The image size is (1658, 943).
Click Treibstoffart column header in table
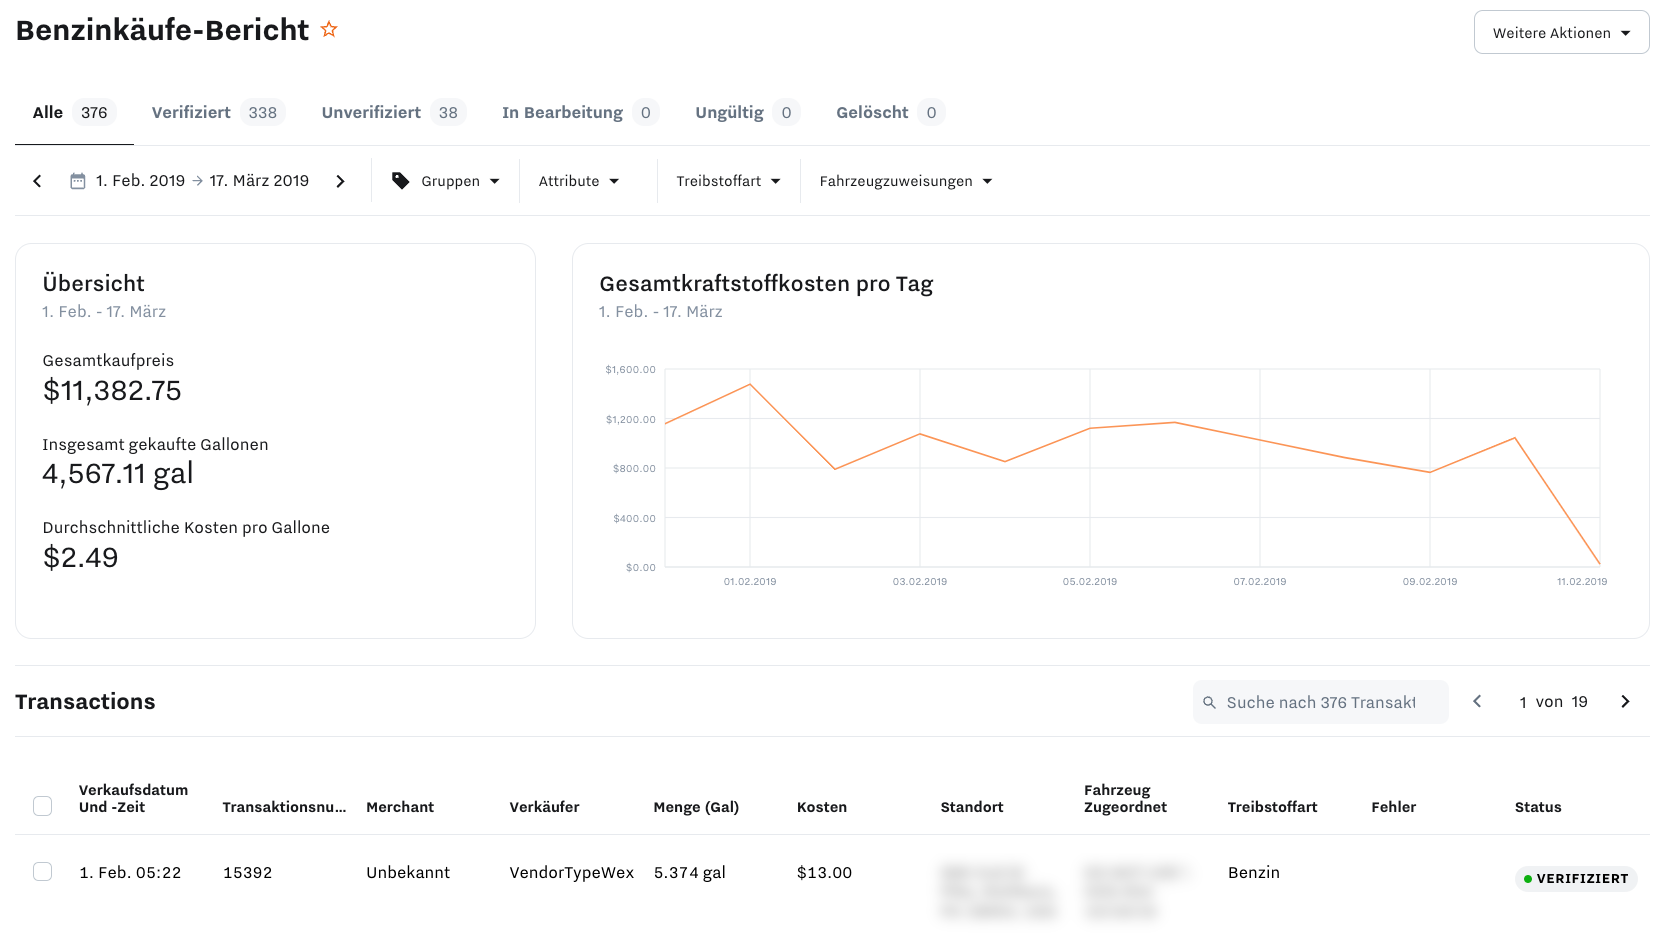point(1272,807)
